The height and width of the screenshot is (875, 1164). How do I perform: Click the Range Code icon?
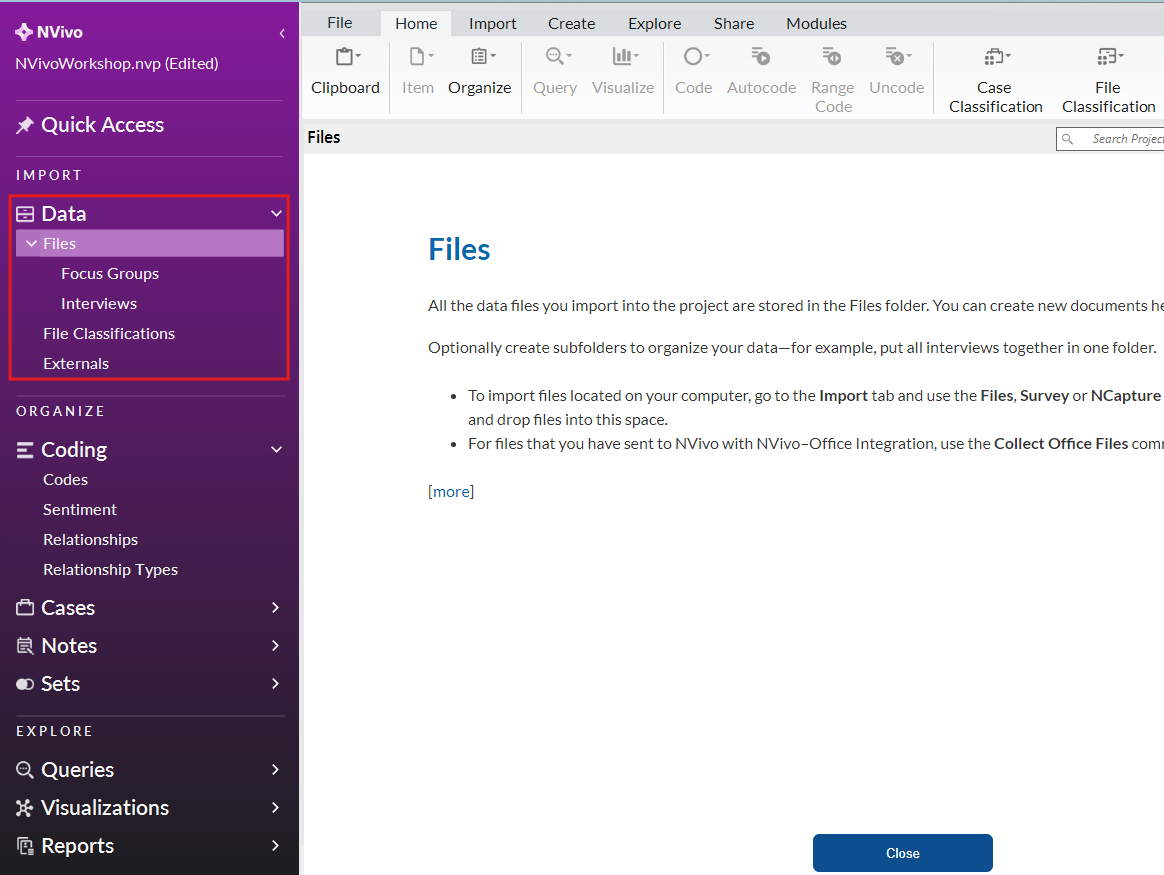(832, 56)
